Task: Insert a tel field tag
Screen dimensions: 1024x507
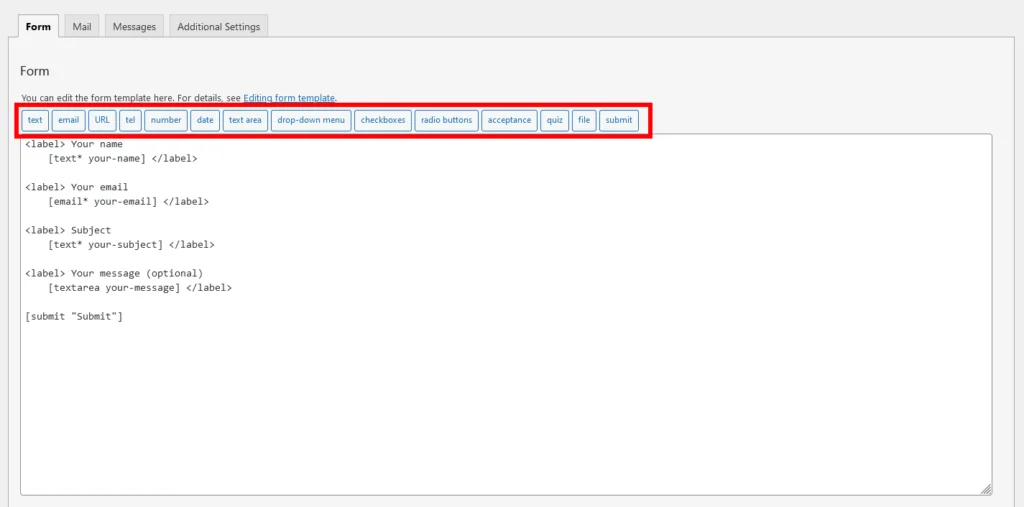Action: pos(130,120)
